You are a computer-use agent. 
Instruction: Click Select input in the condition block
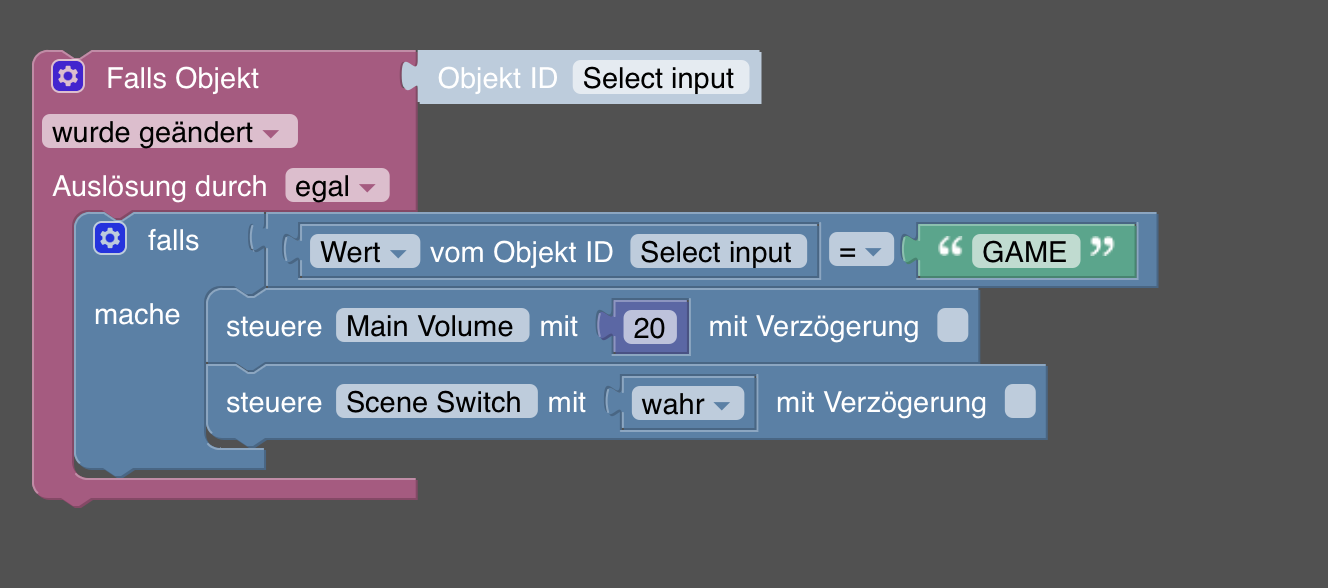[716, 252]
